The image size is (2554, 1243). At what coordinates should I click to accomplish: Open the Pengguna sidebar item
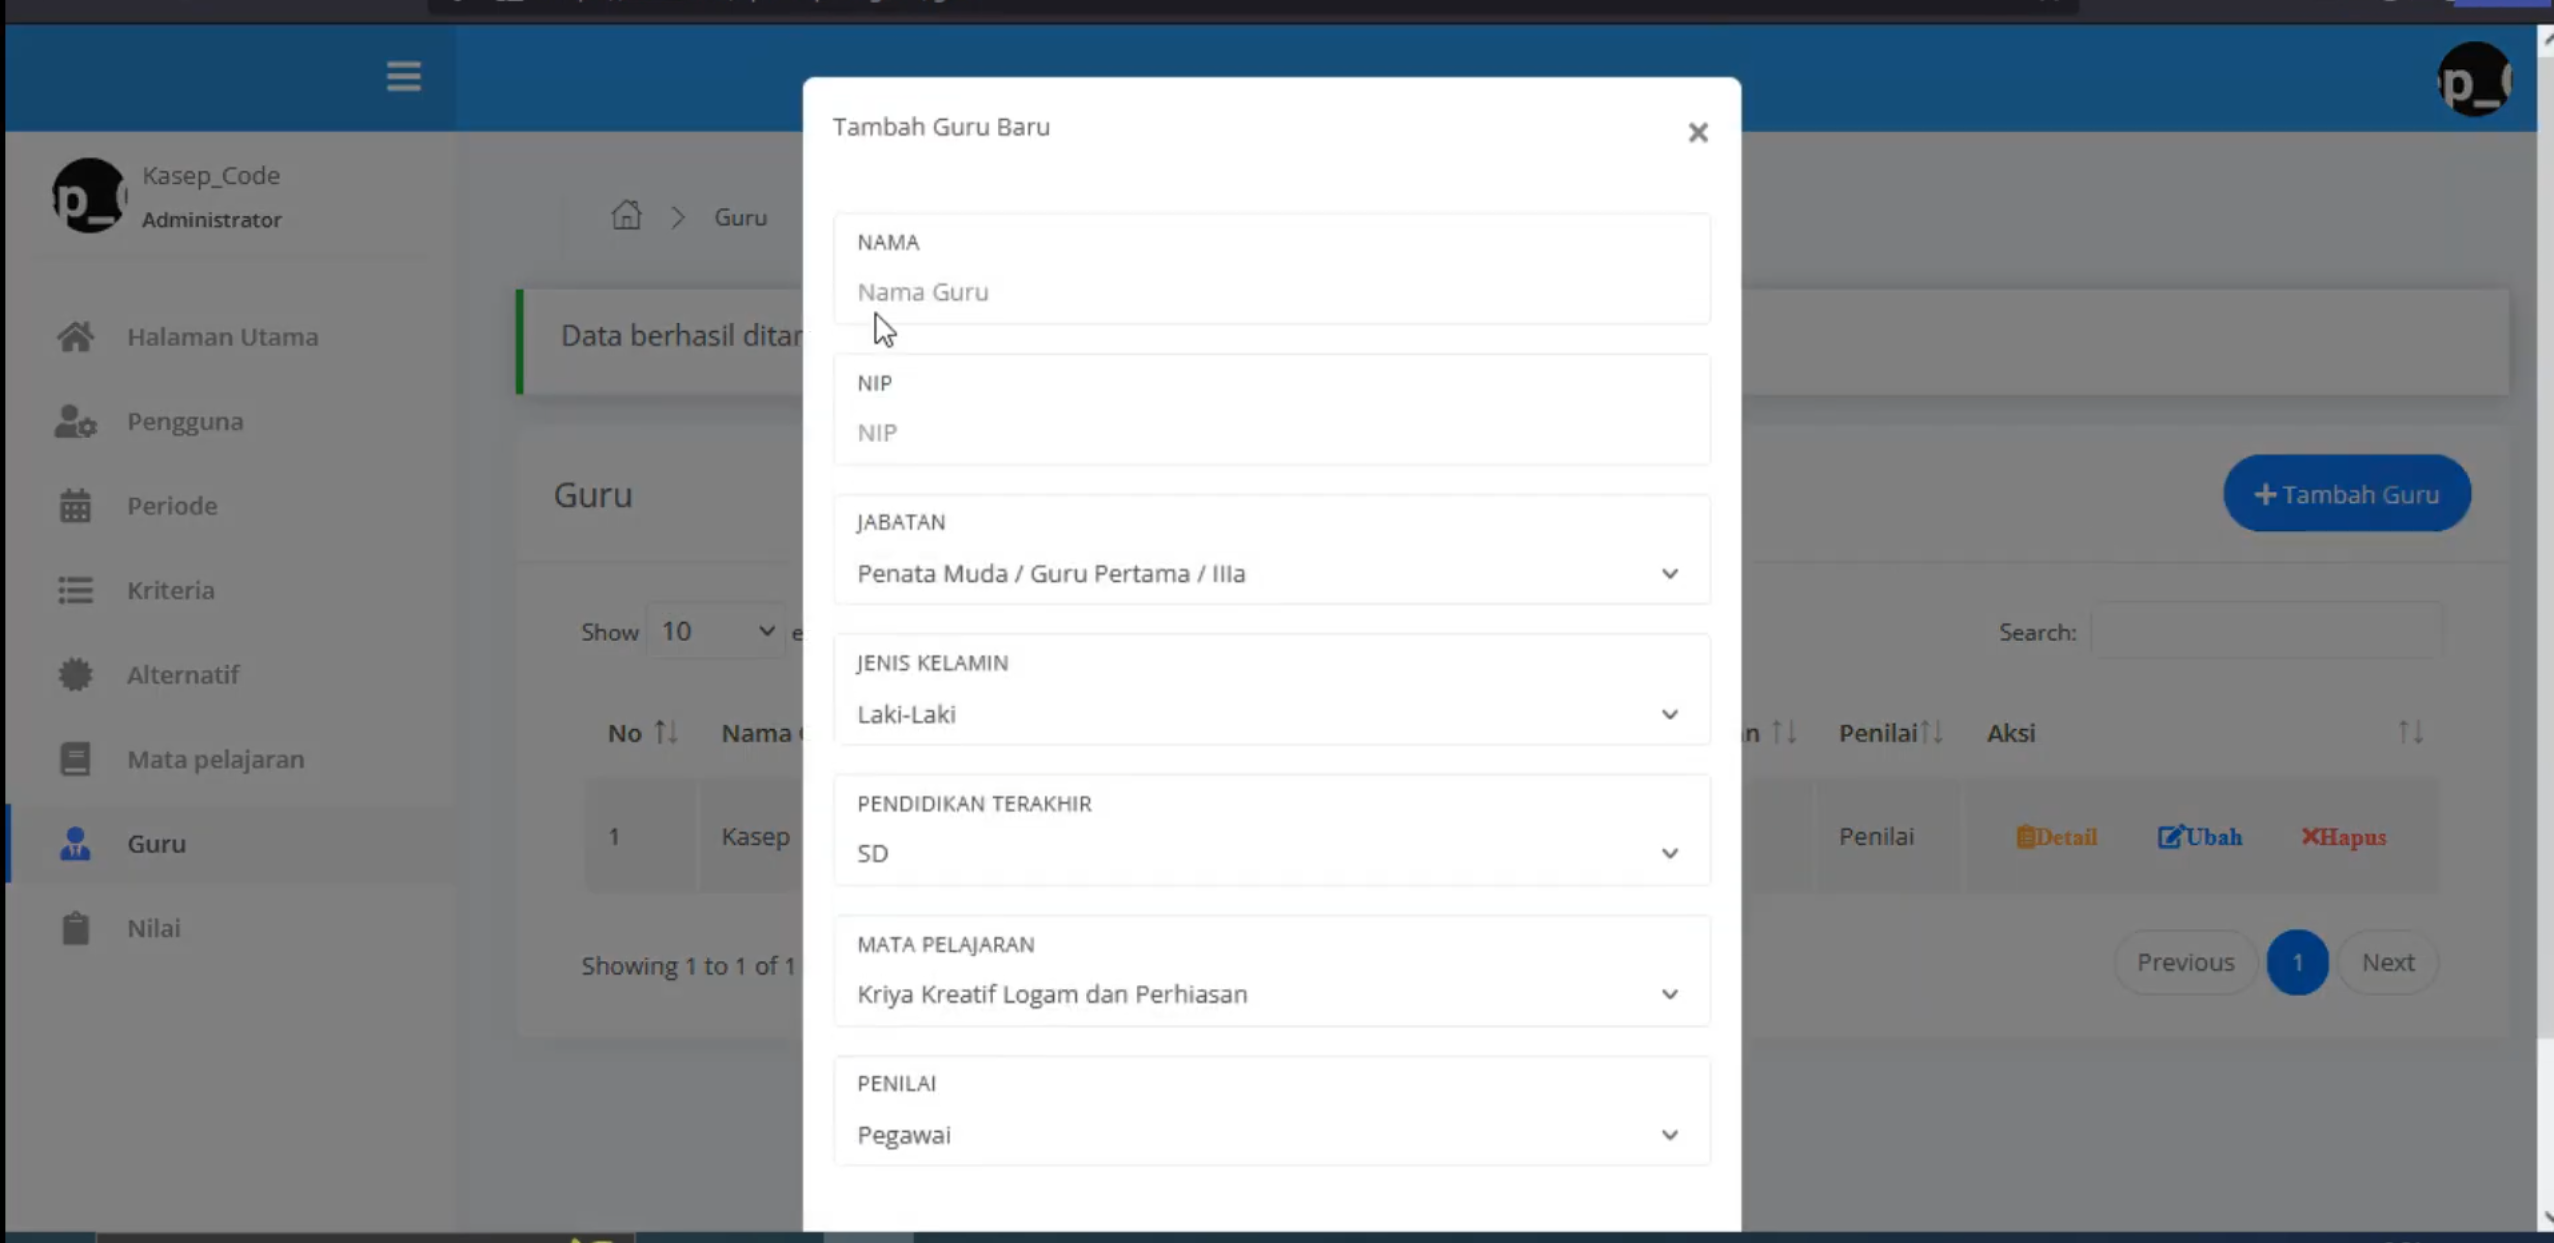tap(185, 421)
